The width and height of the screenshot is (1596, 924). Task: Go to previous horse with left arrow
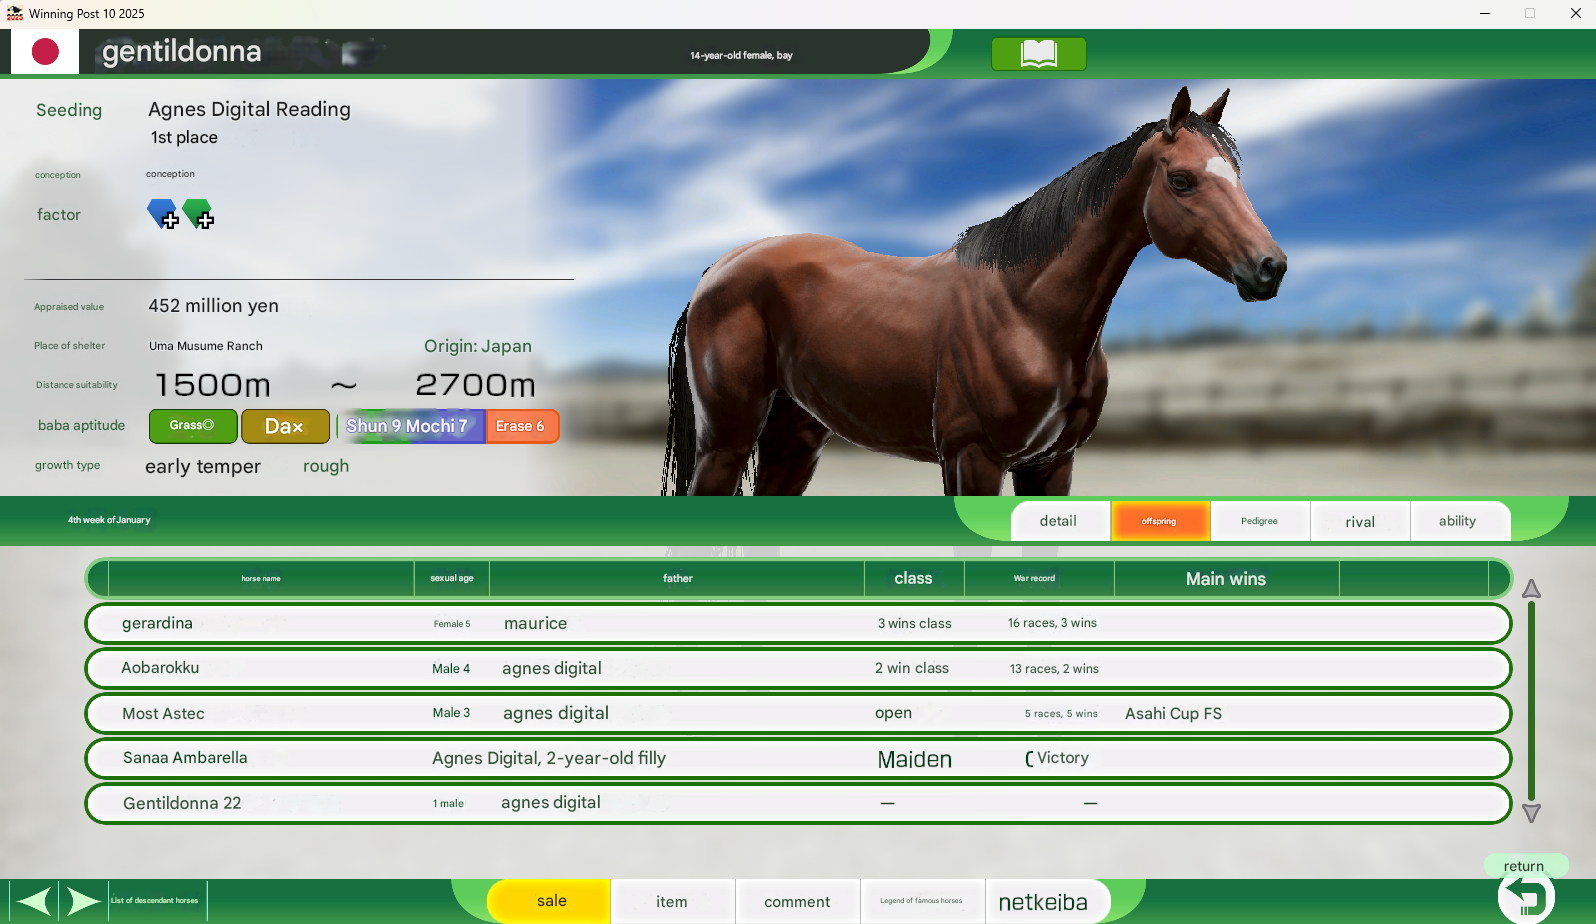coord(34,901)
